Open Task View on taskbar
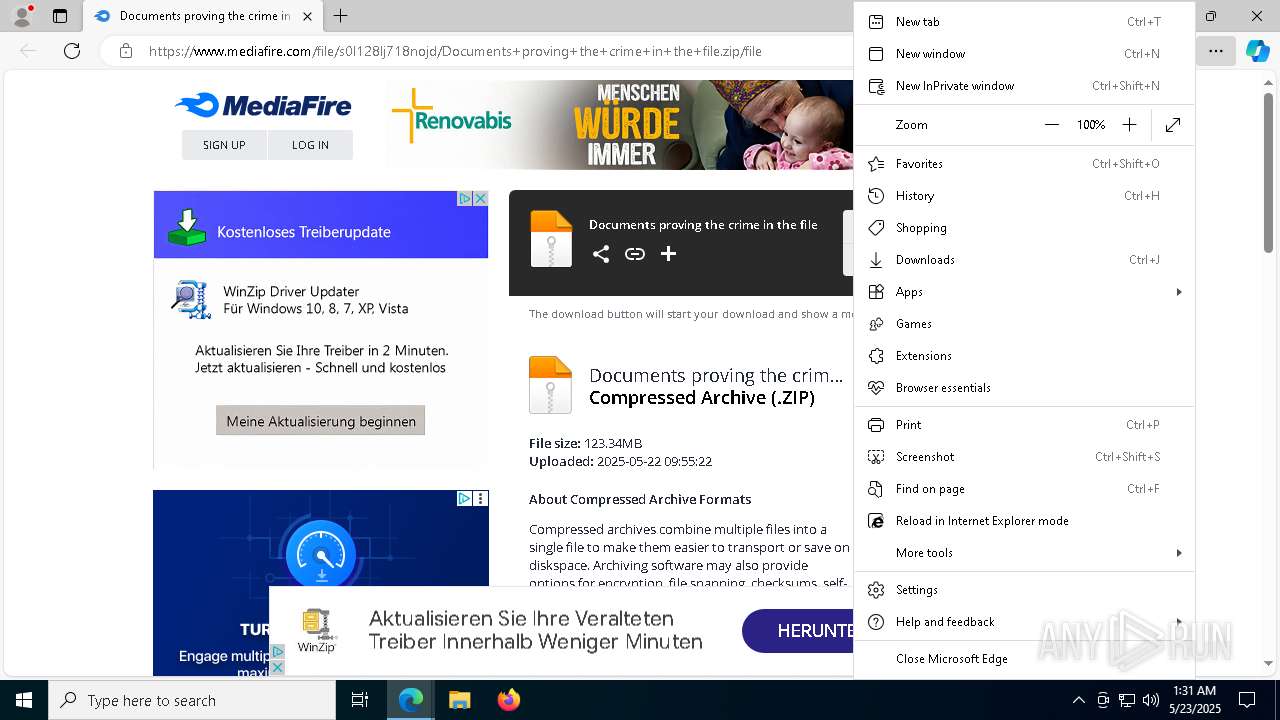This screenshot has height=720, width=1280. pos(360,700)
